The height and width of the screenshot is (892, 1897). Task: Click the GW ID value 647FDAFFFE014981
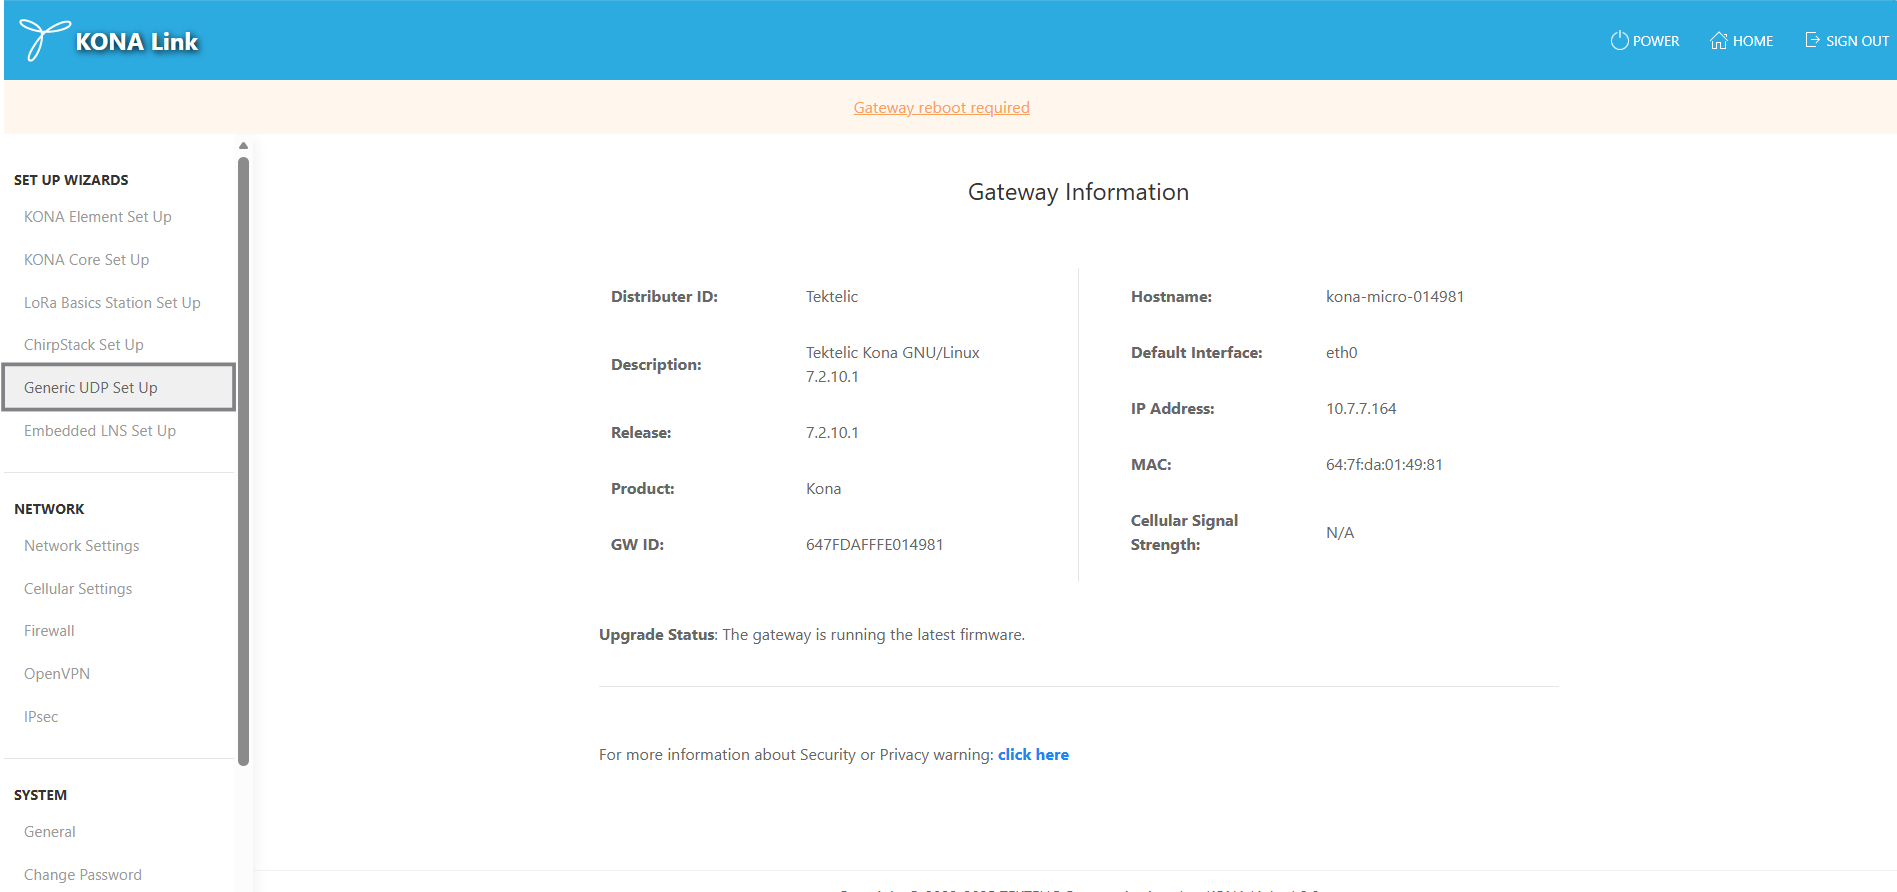click(875, 545)
